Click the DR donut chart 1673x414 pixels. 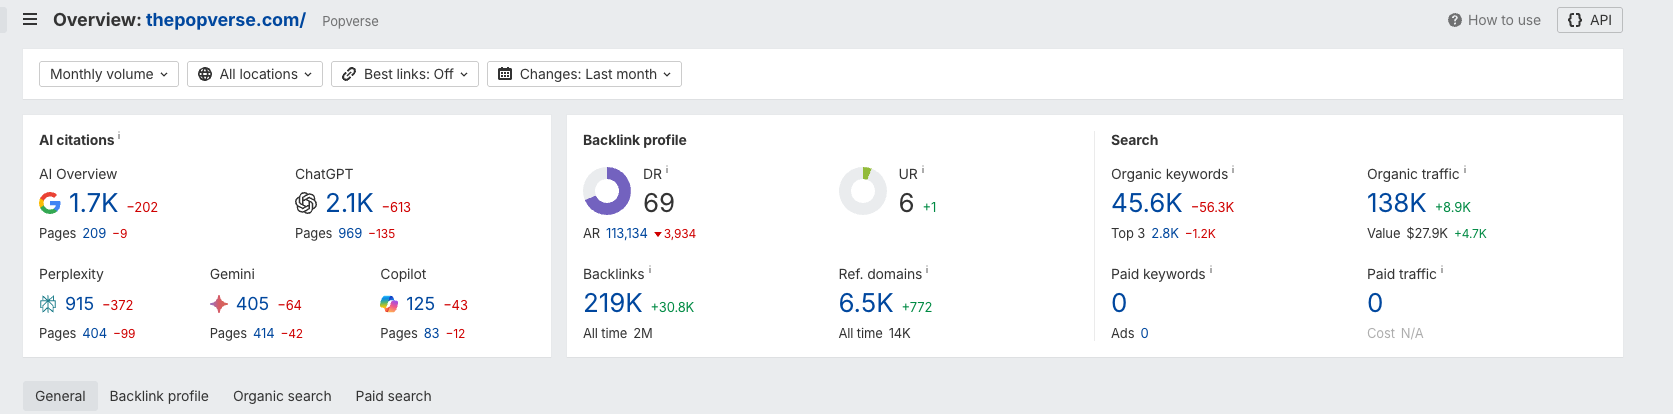click(607, 191)
